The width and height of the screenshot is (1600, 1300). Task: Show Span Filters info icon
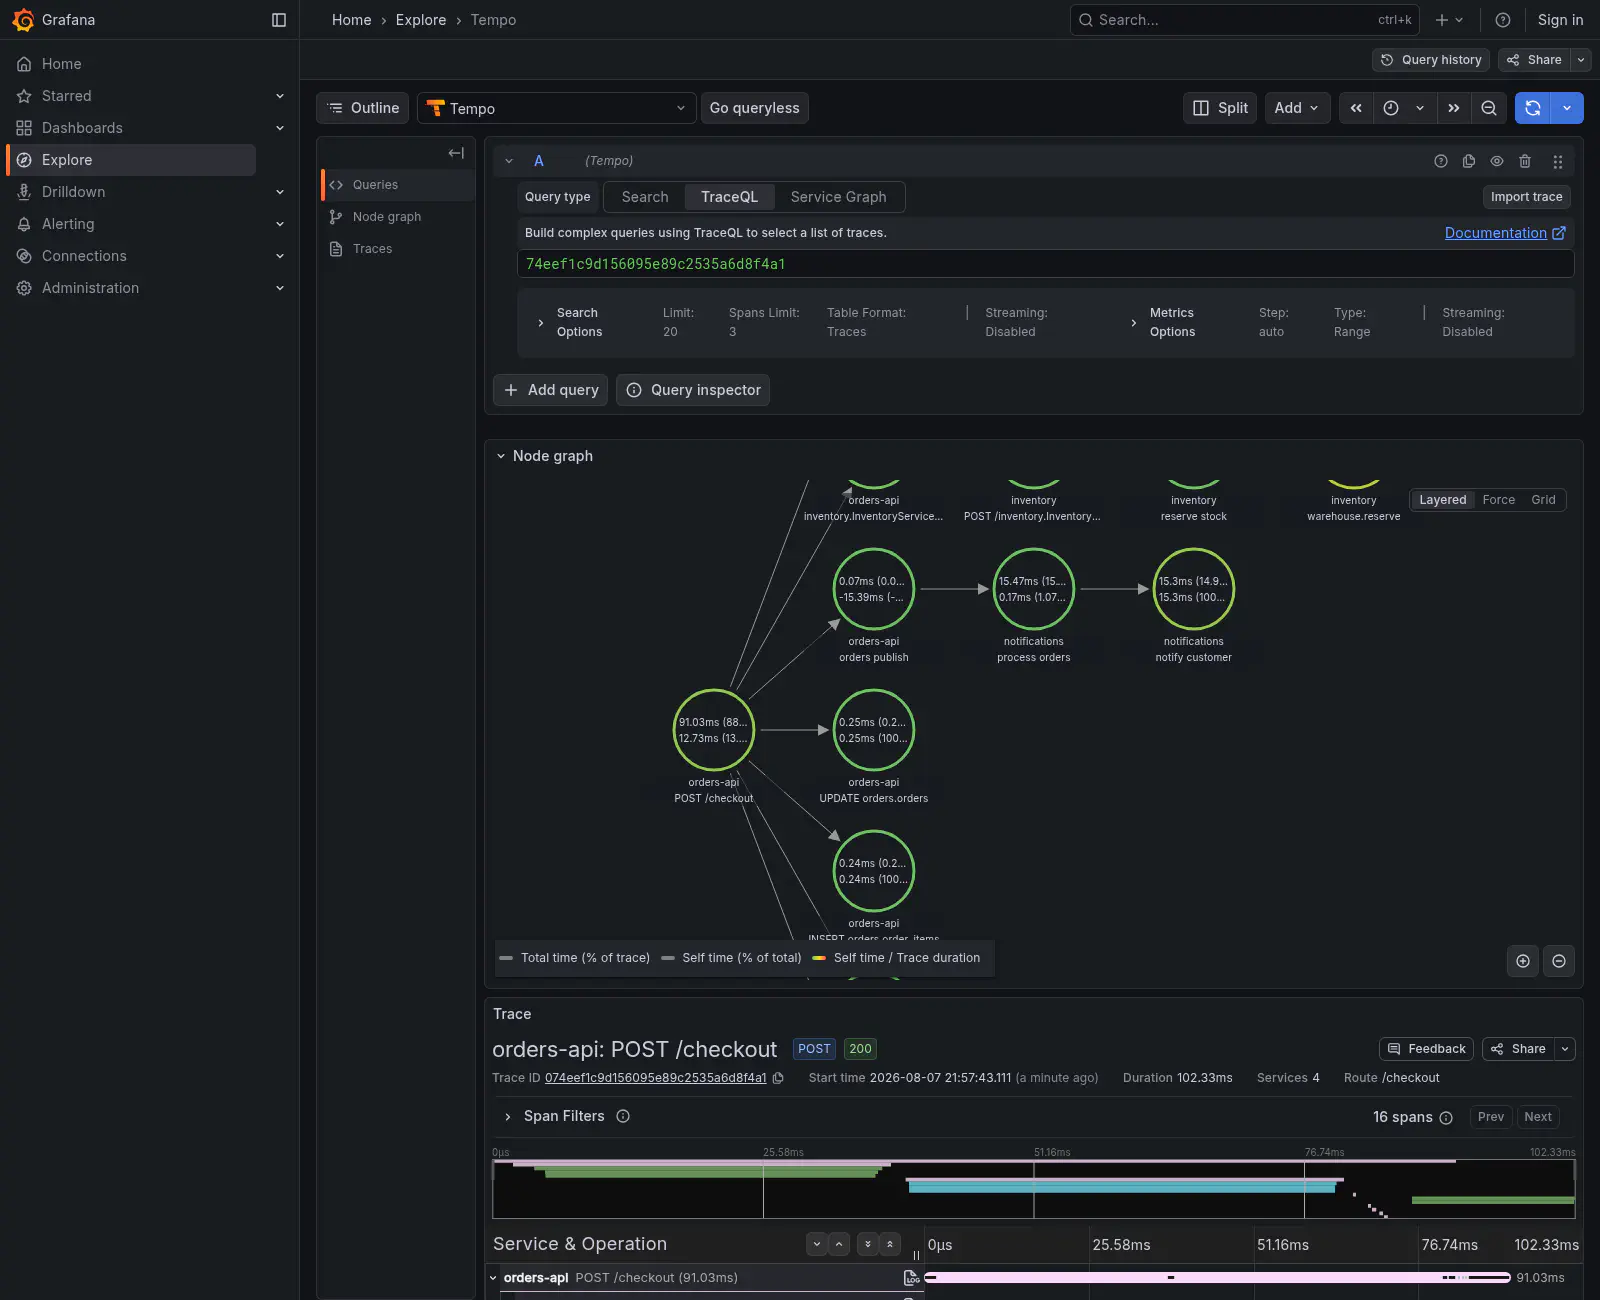tap(623, 1117)
